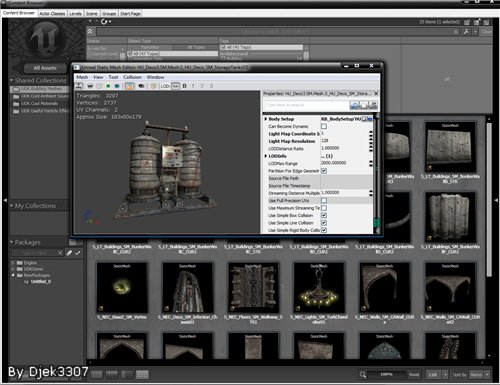
Task: Collapse Shared Collections section
Action: [11, 80]
